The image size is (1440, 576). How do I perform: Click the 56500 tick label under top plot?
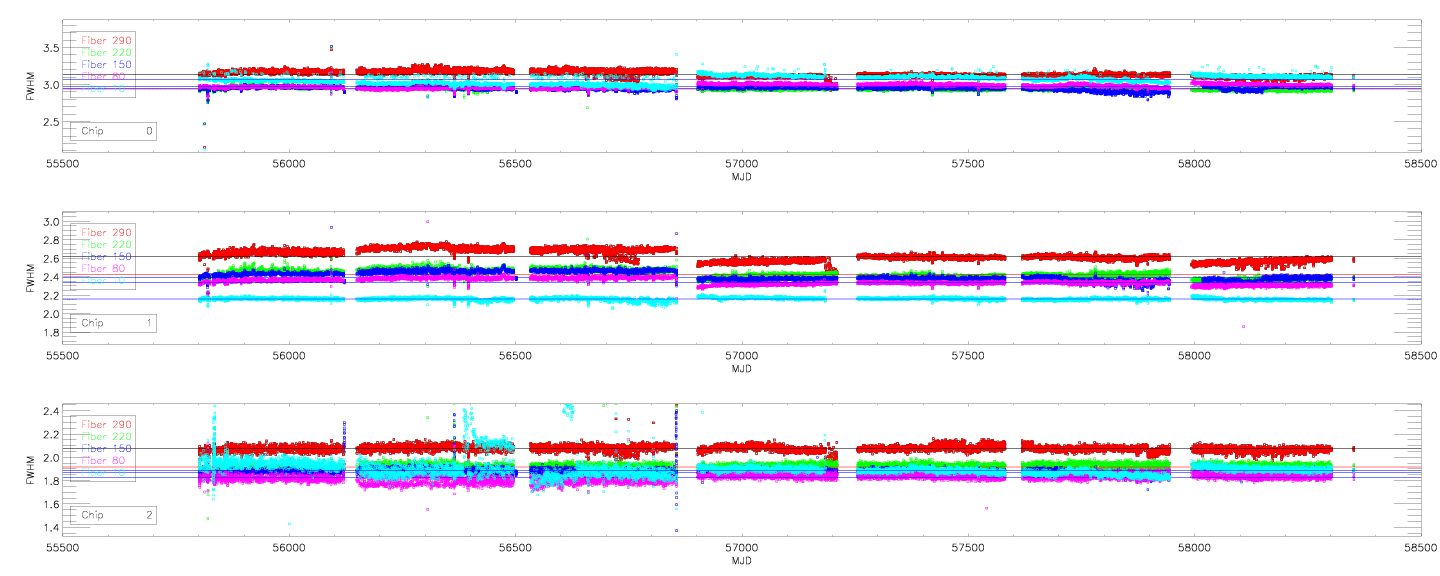pos(515,164)
